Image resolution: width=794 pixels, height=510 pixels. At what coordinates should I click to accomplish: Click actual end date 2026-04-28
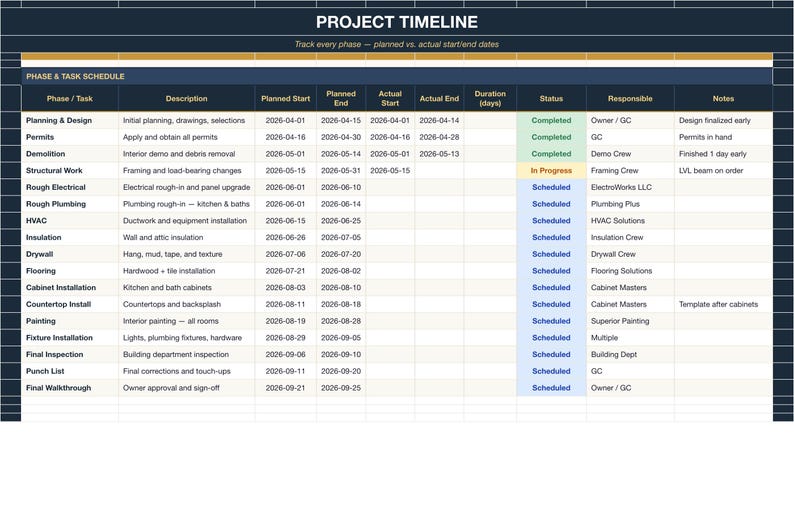click(439, 137)
